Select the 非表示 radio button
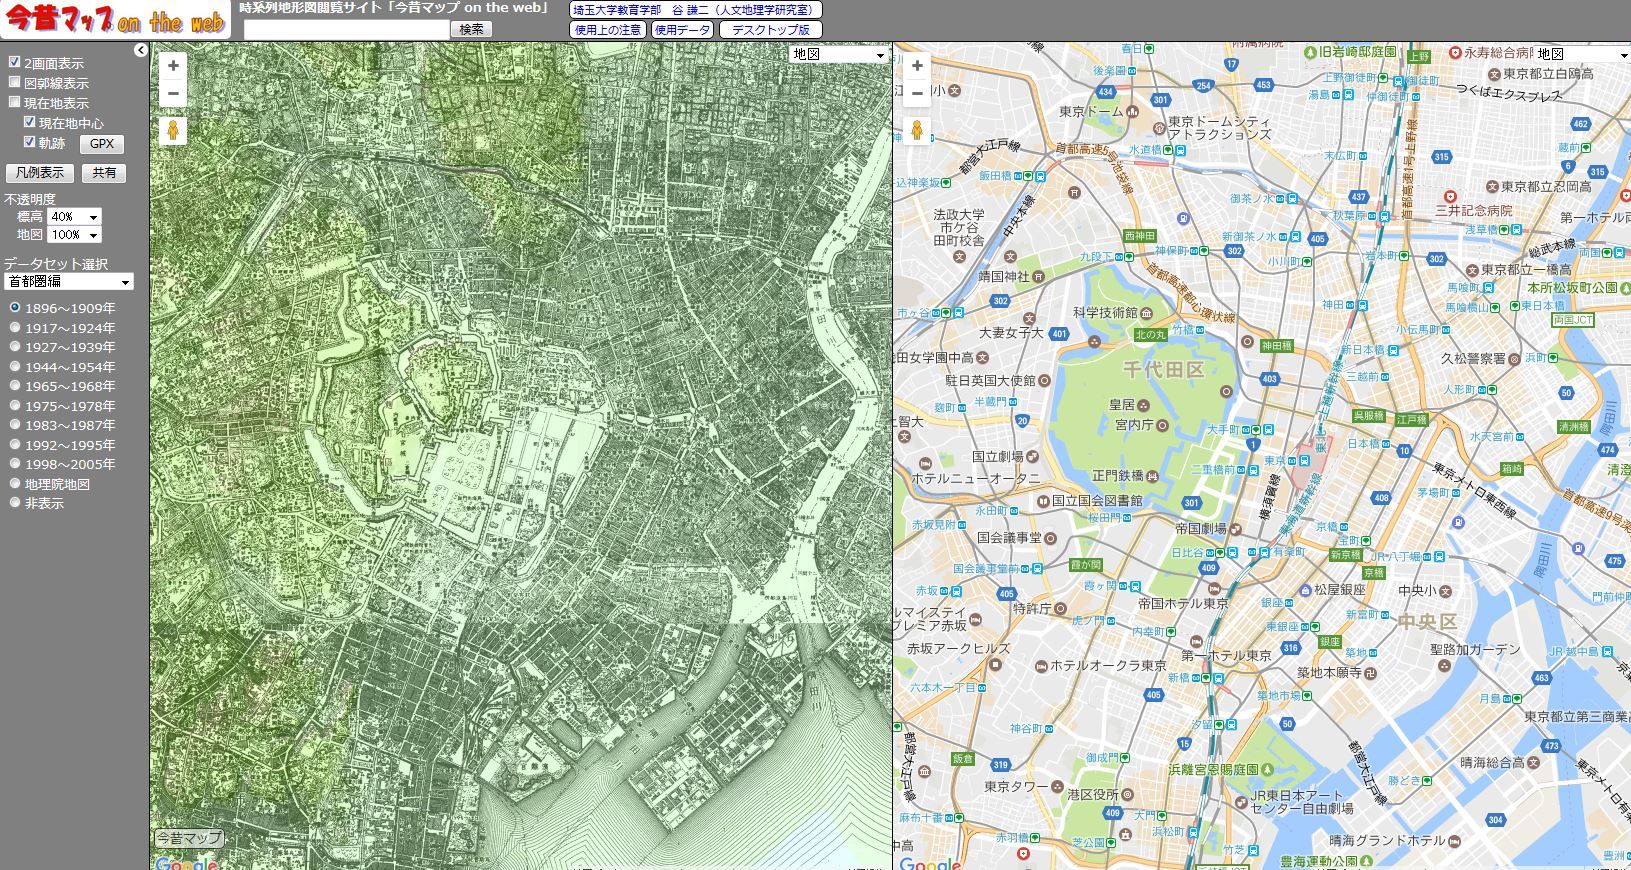 click(x=15, y=502)
